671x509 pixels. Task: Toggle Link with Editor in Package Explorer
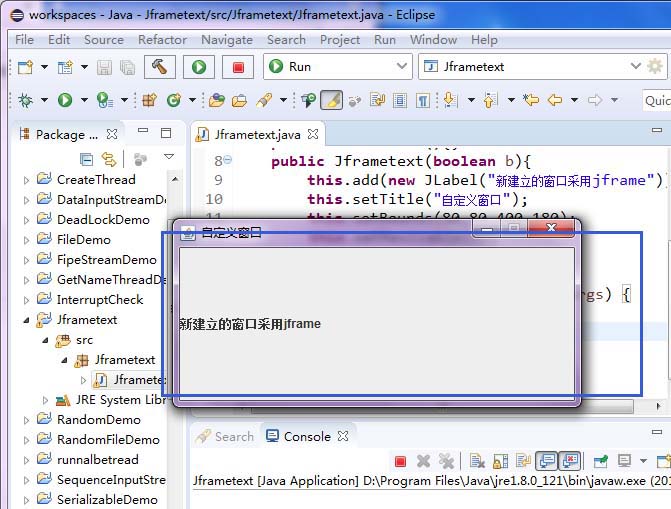pos(108,158)
